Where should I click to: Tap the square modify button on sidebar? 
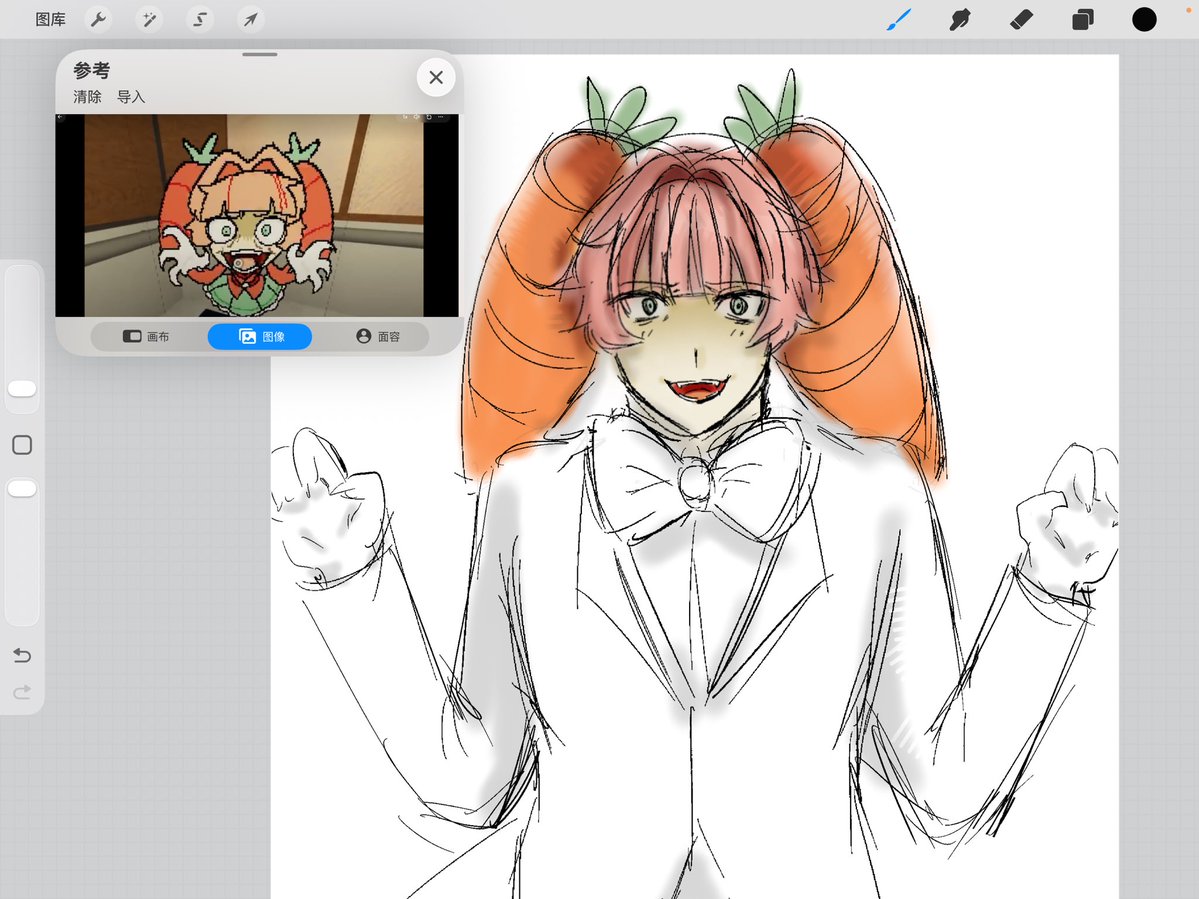[22, 445]
